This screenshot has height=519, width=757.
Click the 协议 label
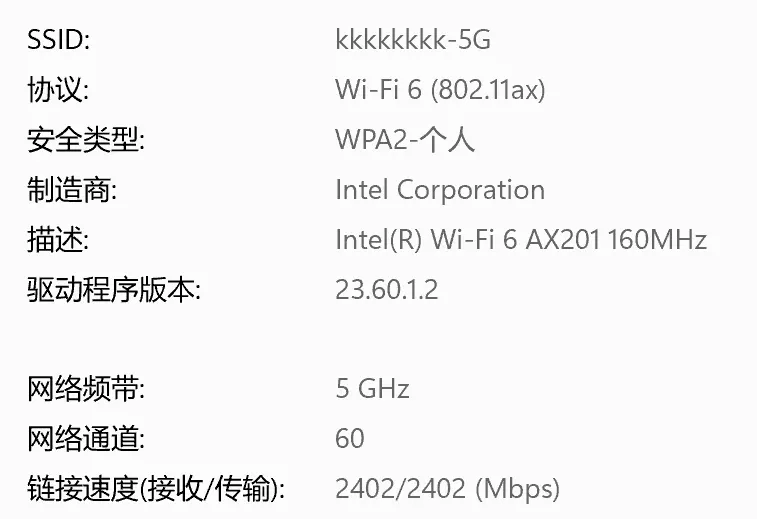pos(58,90)
